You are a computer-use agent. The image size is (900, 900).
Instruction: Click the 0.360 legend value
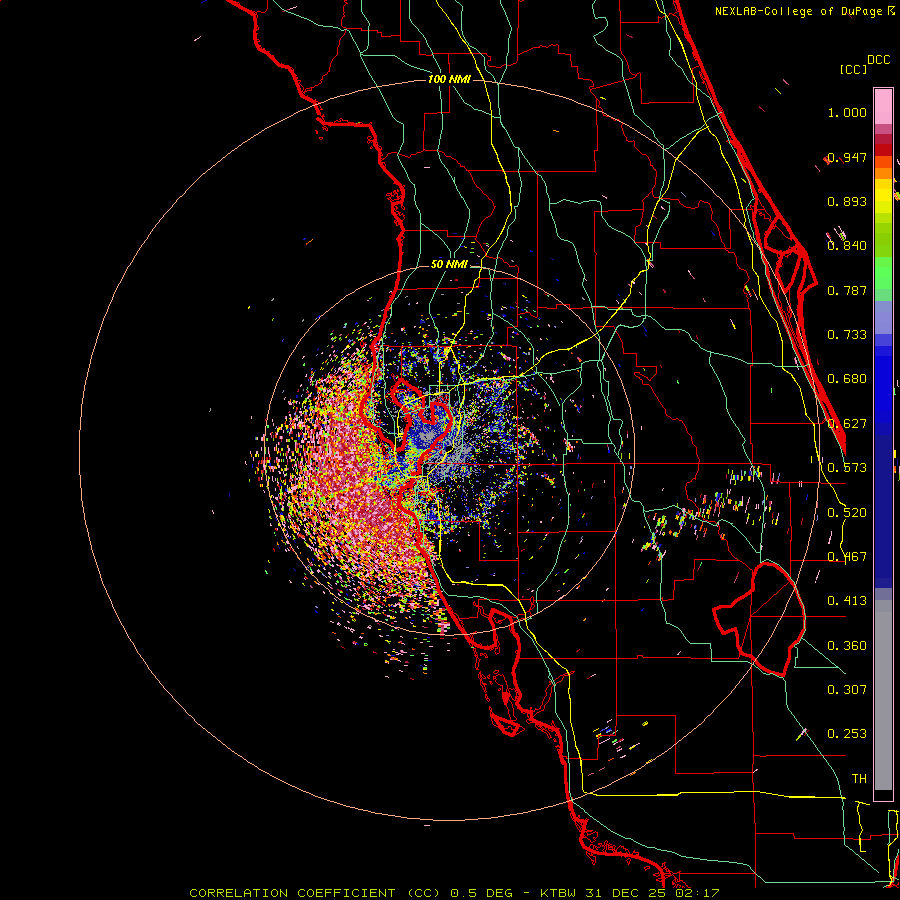847,646
